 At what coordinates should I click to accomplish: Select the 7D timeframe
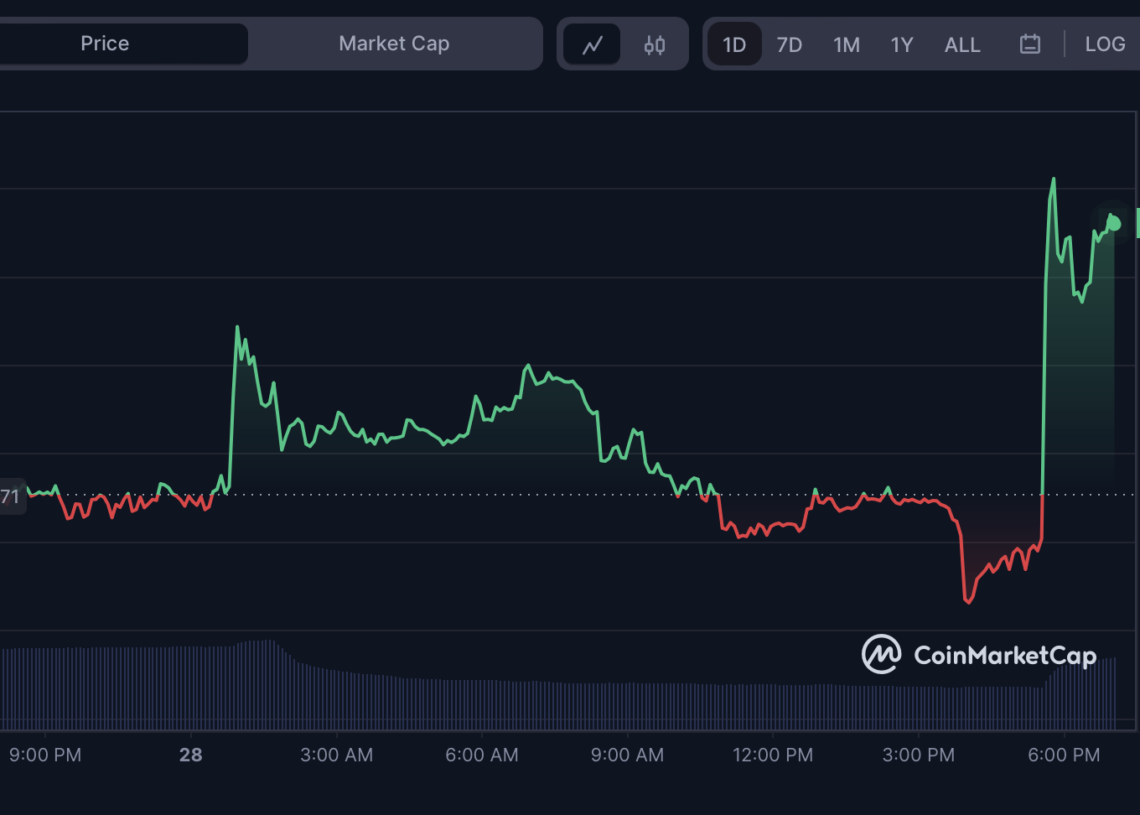(789, 44)
